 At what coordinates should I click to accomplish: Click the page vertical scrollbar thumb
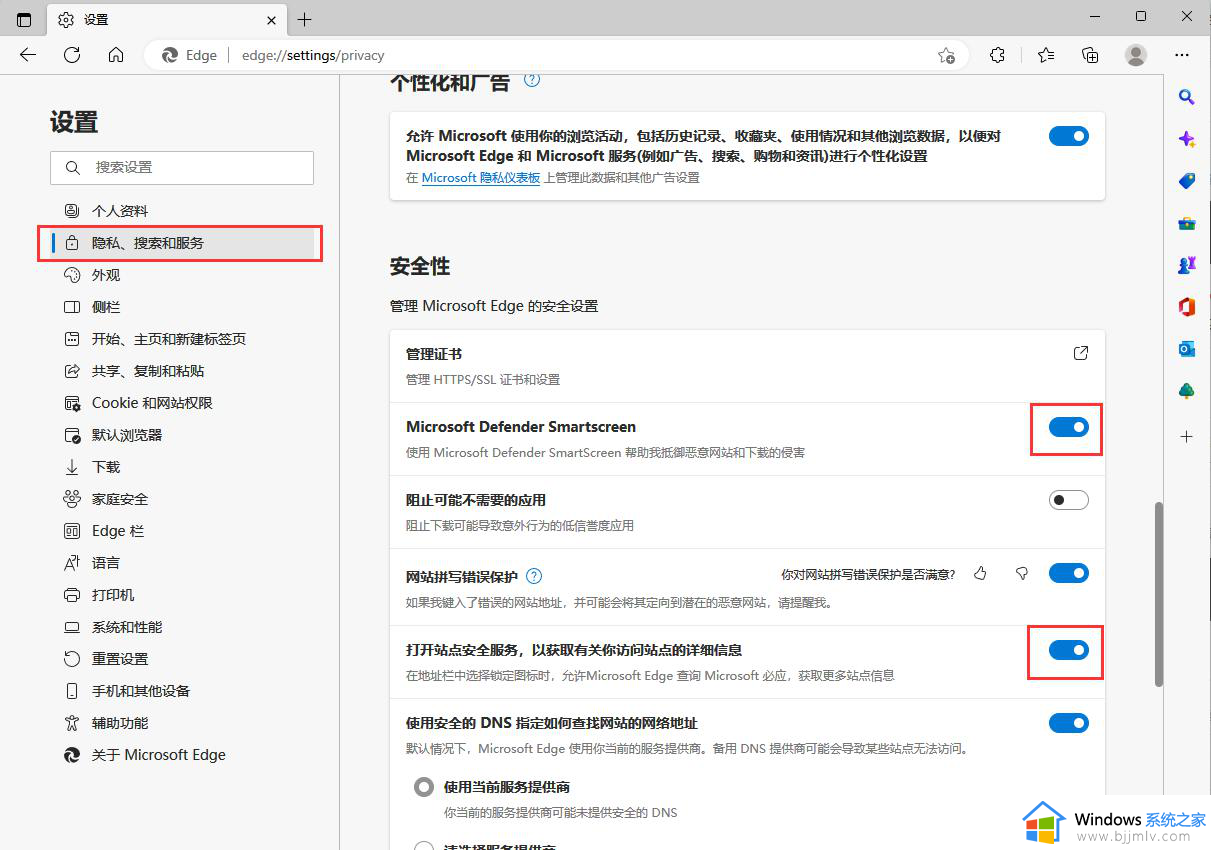(1159, 594)
